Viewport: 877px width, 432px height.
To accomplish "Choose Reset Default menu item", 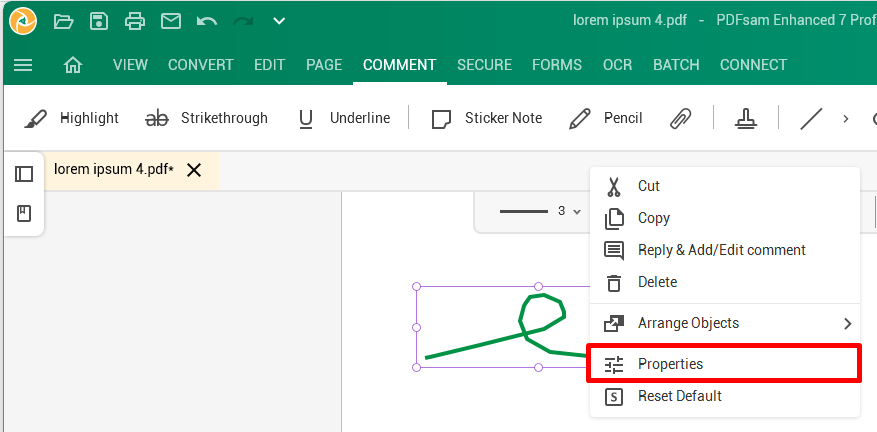I will pos(725,396).
